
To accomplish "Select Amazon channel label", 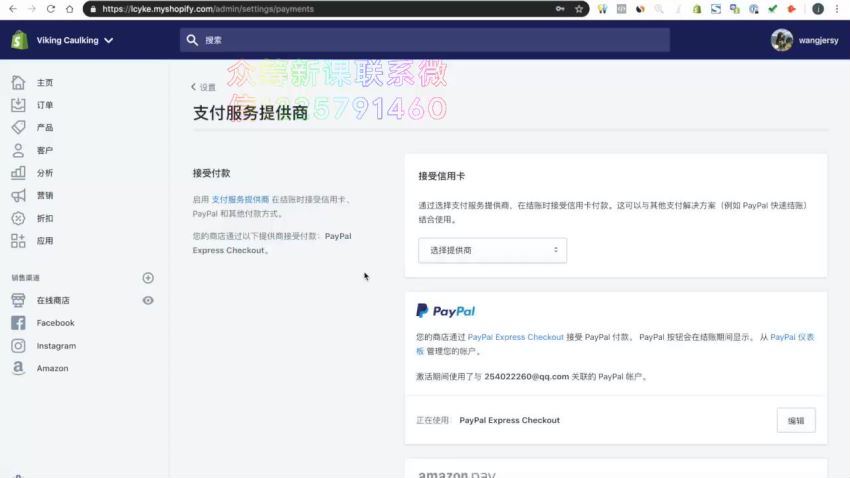I will [53, 369].
